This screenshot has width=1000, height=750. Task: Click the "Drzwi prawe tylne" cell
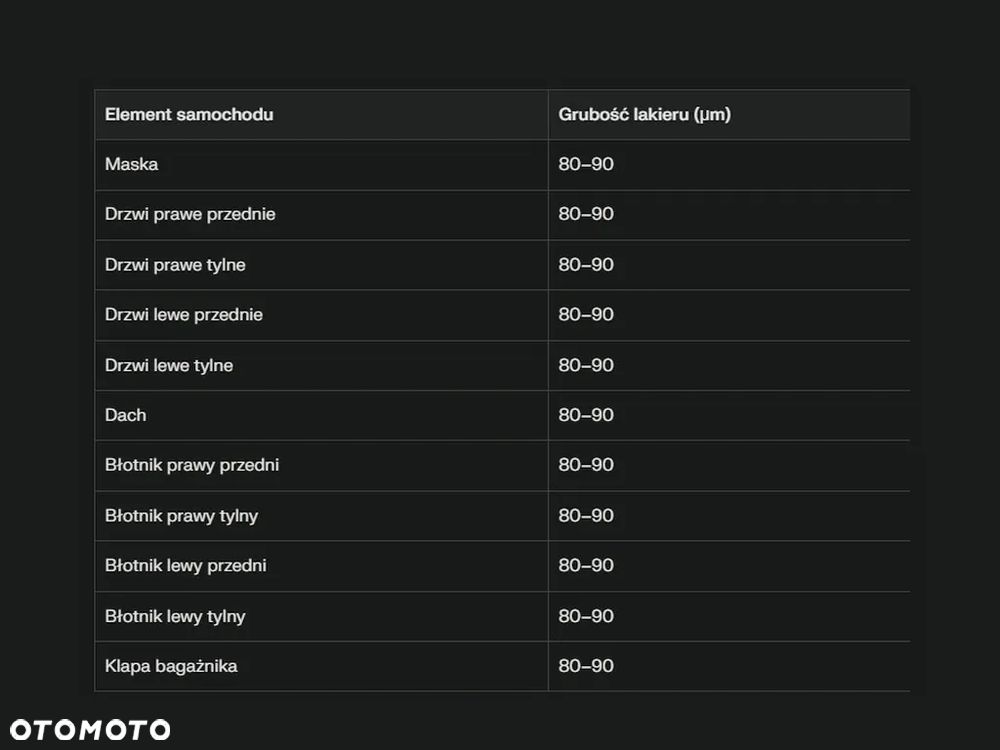(x=175, y=265)
